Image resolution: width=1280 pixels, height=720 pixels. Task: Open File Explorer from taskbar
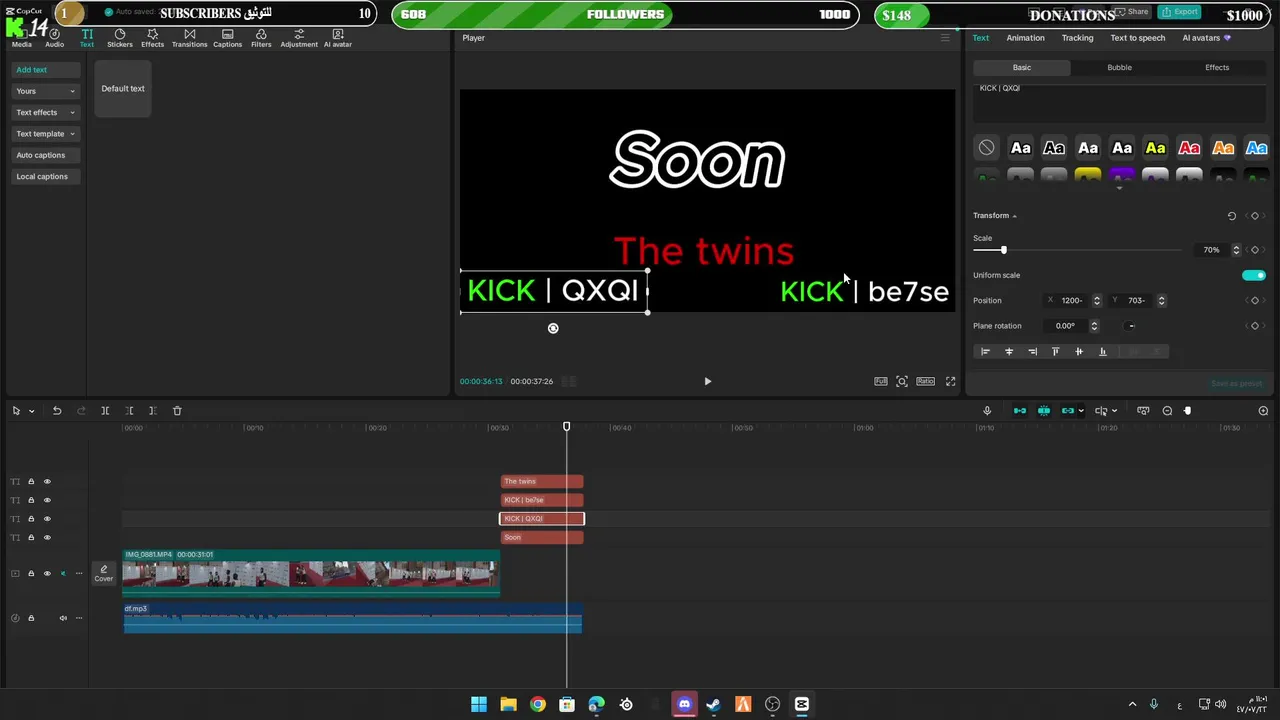pyautogui.click(x=508, y=704)
